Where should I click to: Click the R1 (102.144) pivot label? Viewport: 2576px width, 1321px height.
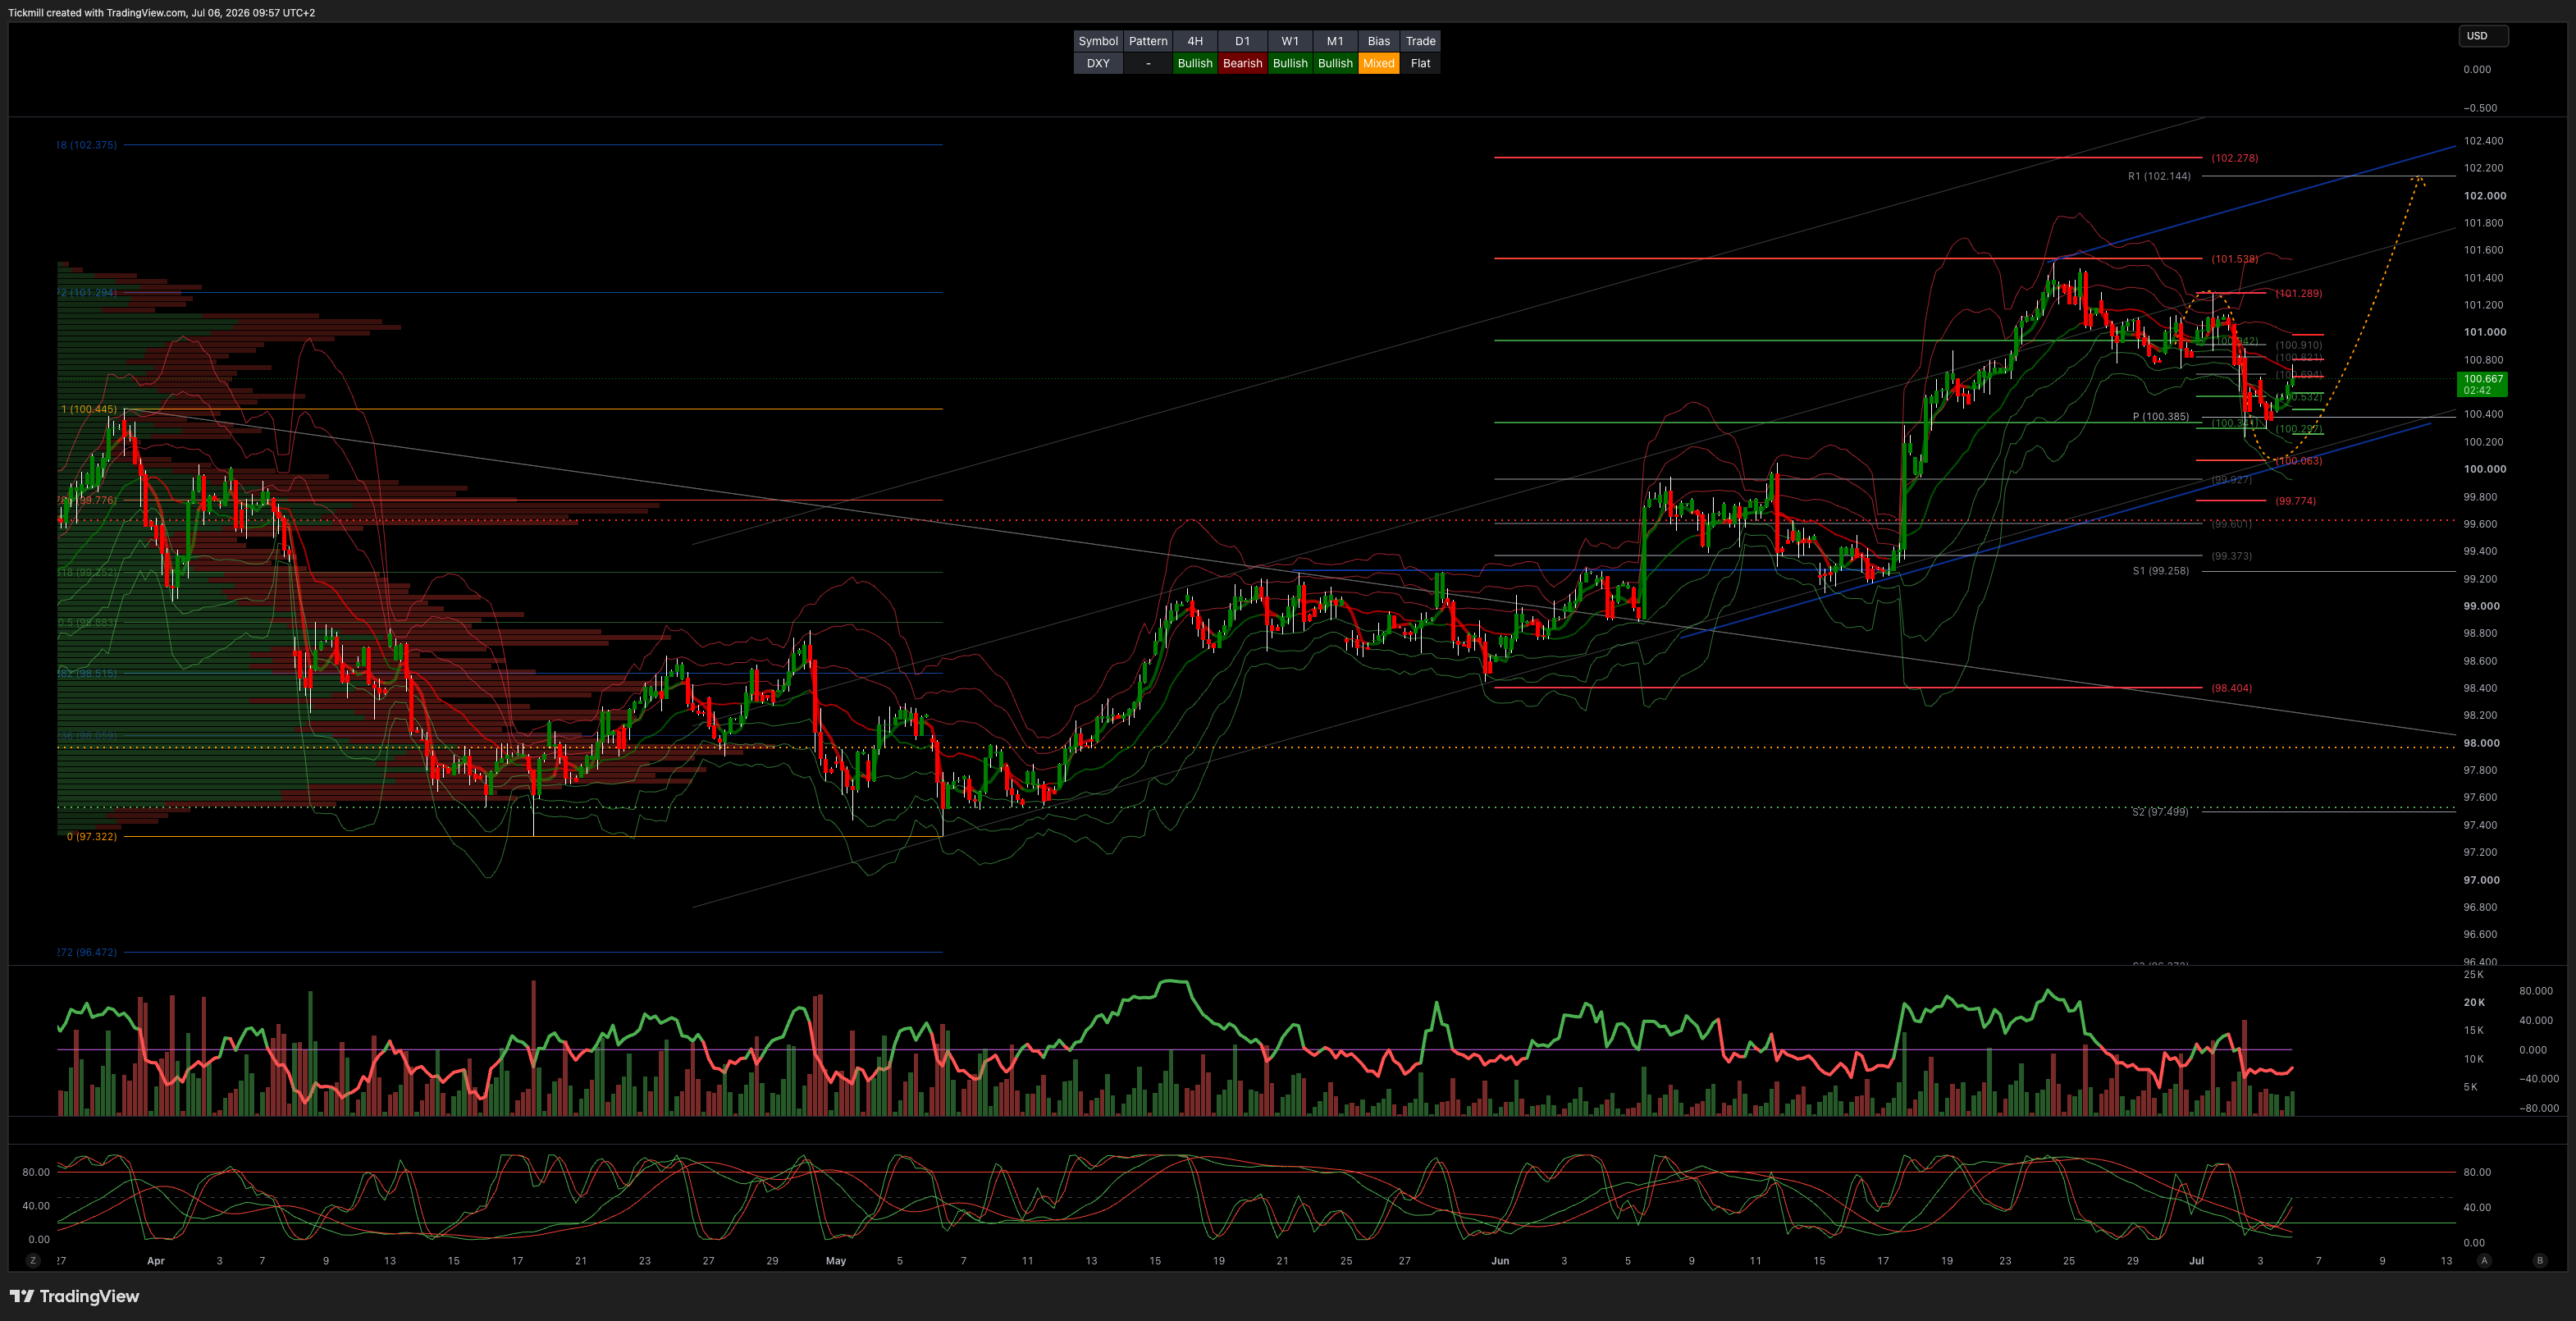(x=2159, y=176)
